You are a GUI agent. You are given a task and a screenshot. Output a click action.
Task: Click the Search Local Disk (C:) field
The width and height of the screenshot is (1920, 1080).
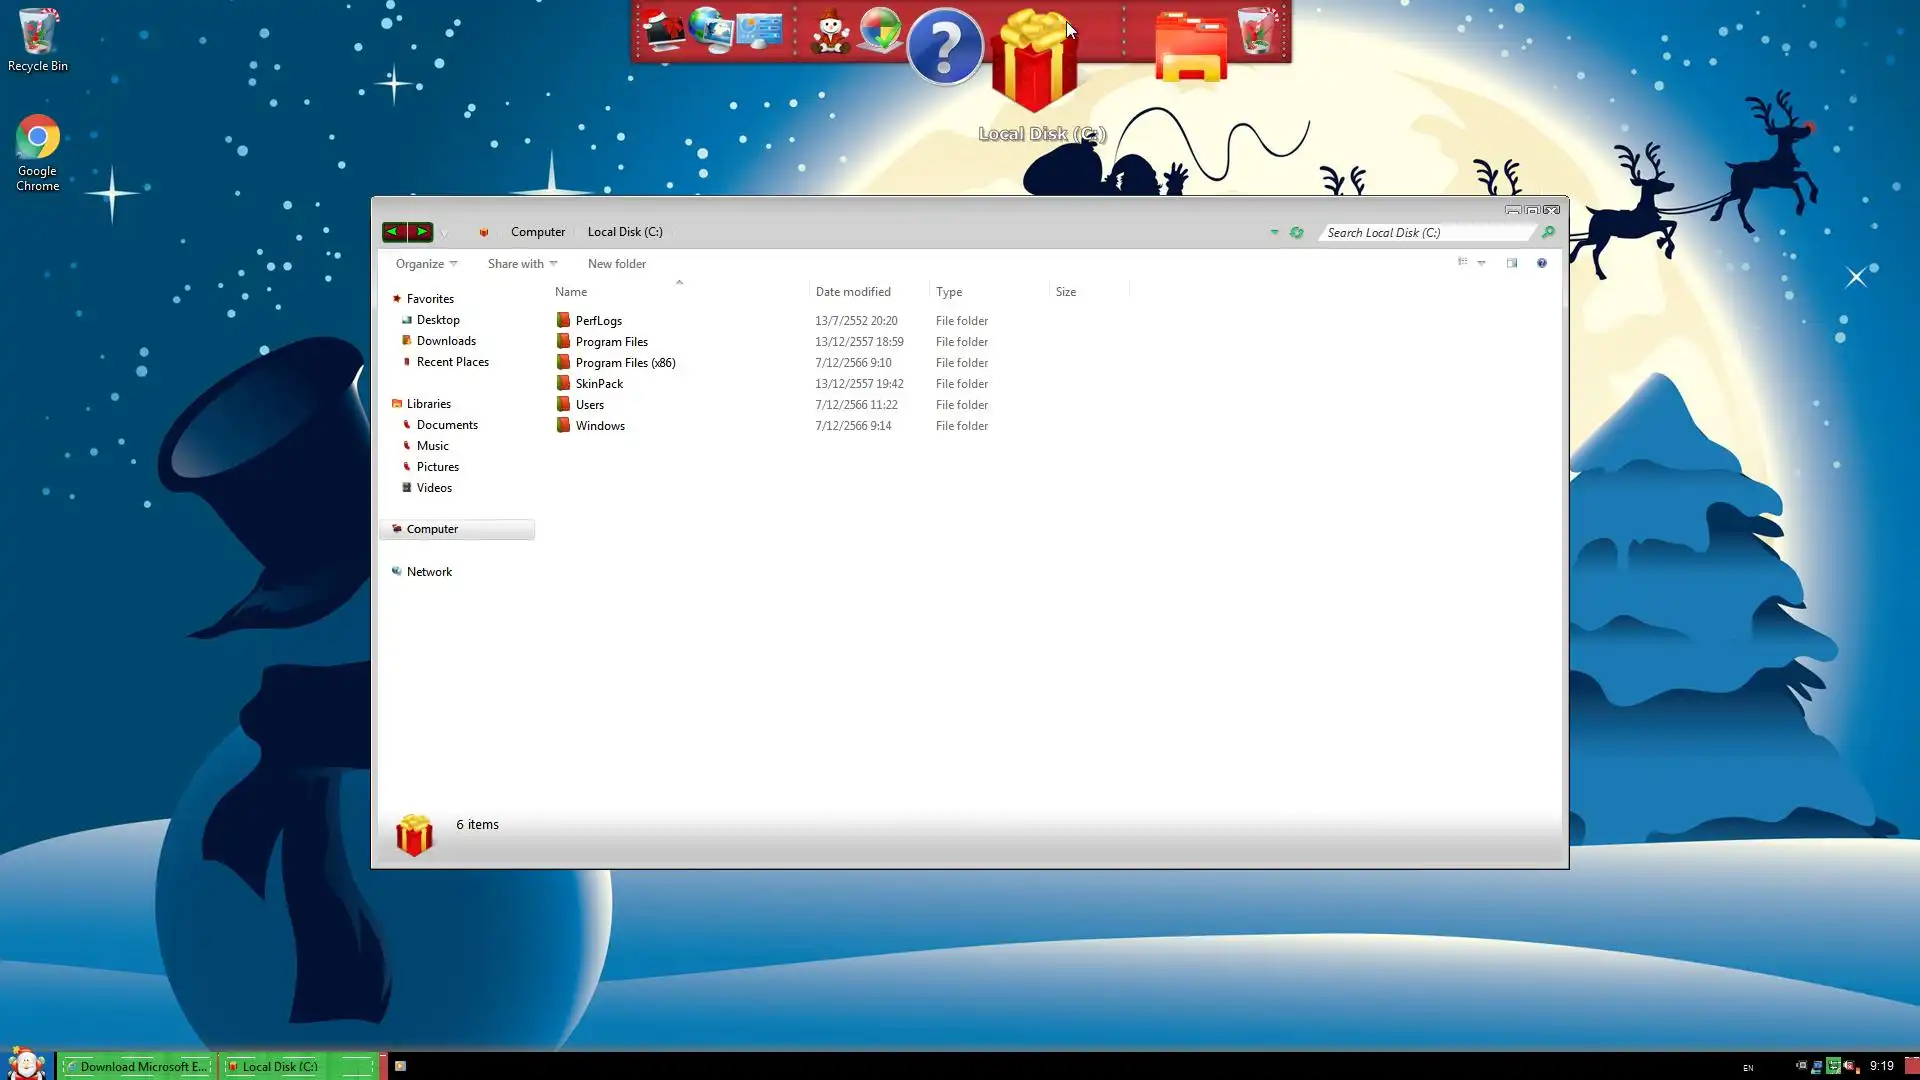[x=1425, y=233]
